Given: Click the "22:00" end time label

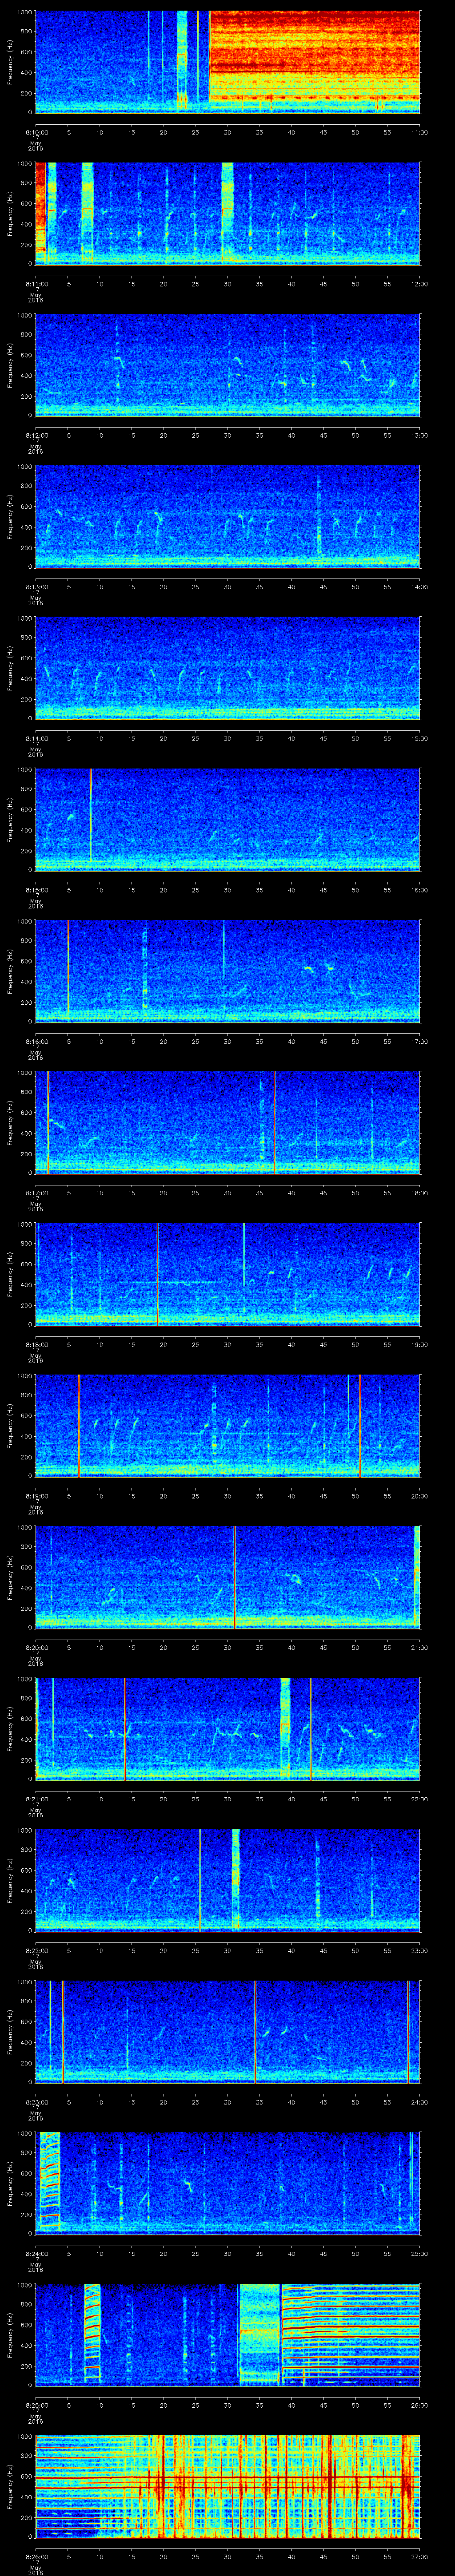Looking at the screenshot, I should (419, 1799).
